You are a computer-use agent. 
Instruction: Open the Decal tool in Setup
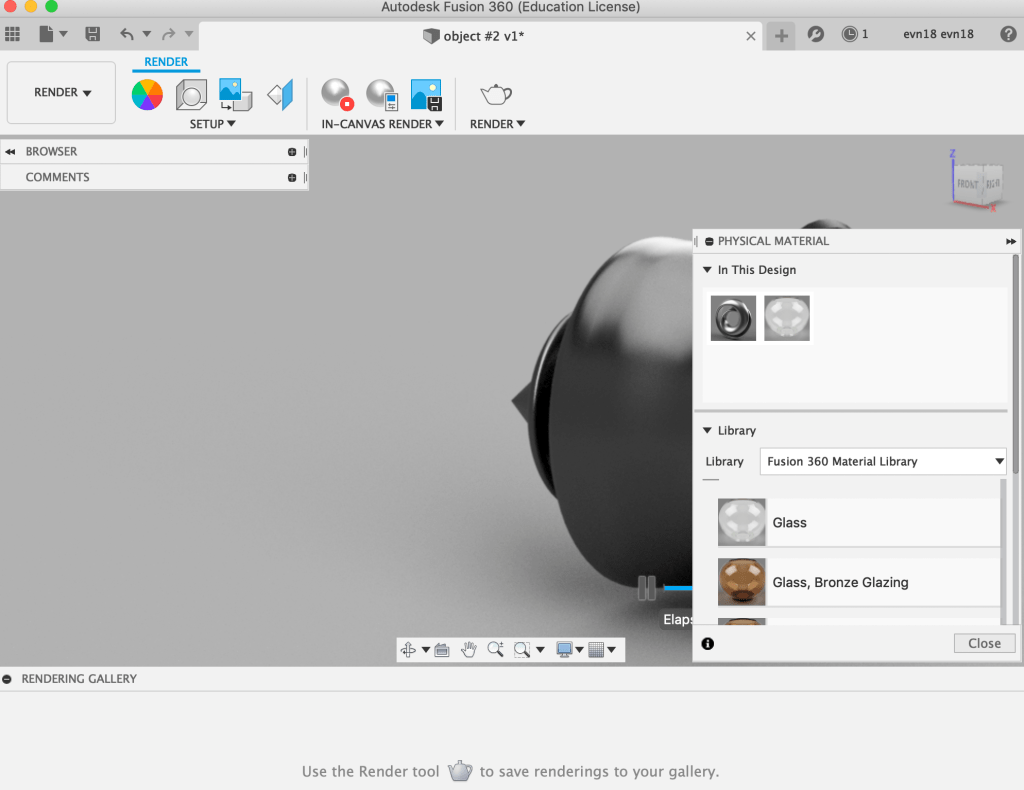pyautogui.click(x=235, y=95)
